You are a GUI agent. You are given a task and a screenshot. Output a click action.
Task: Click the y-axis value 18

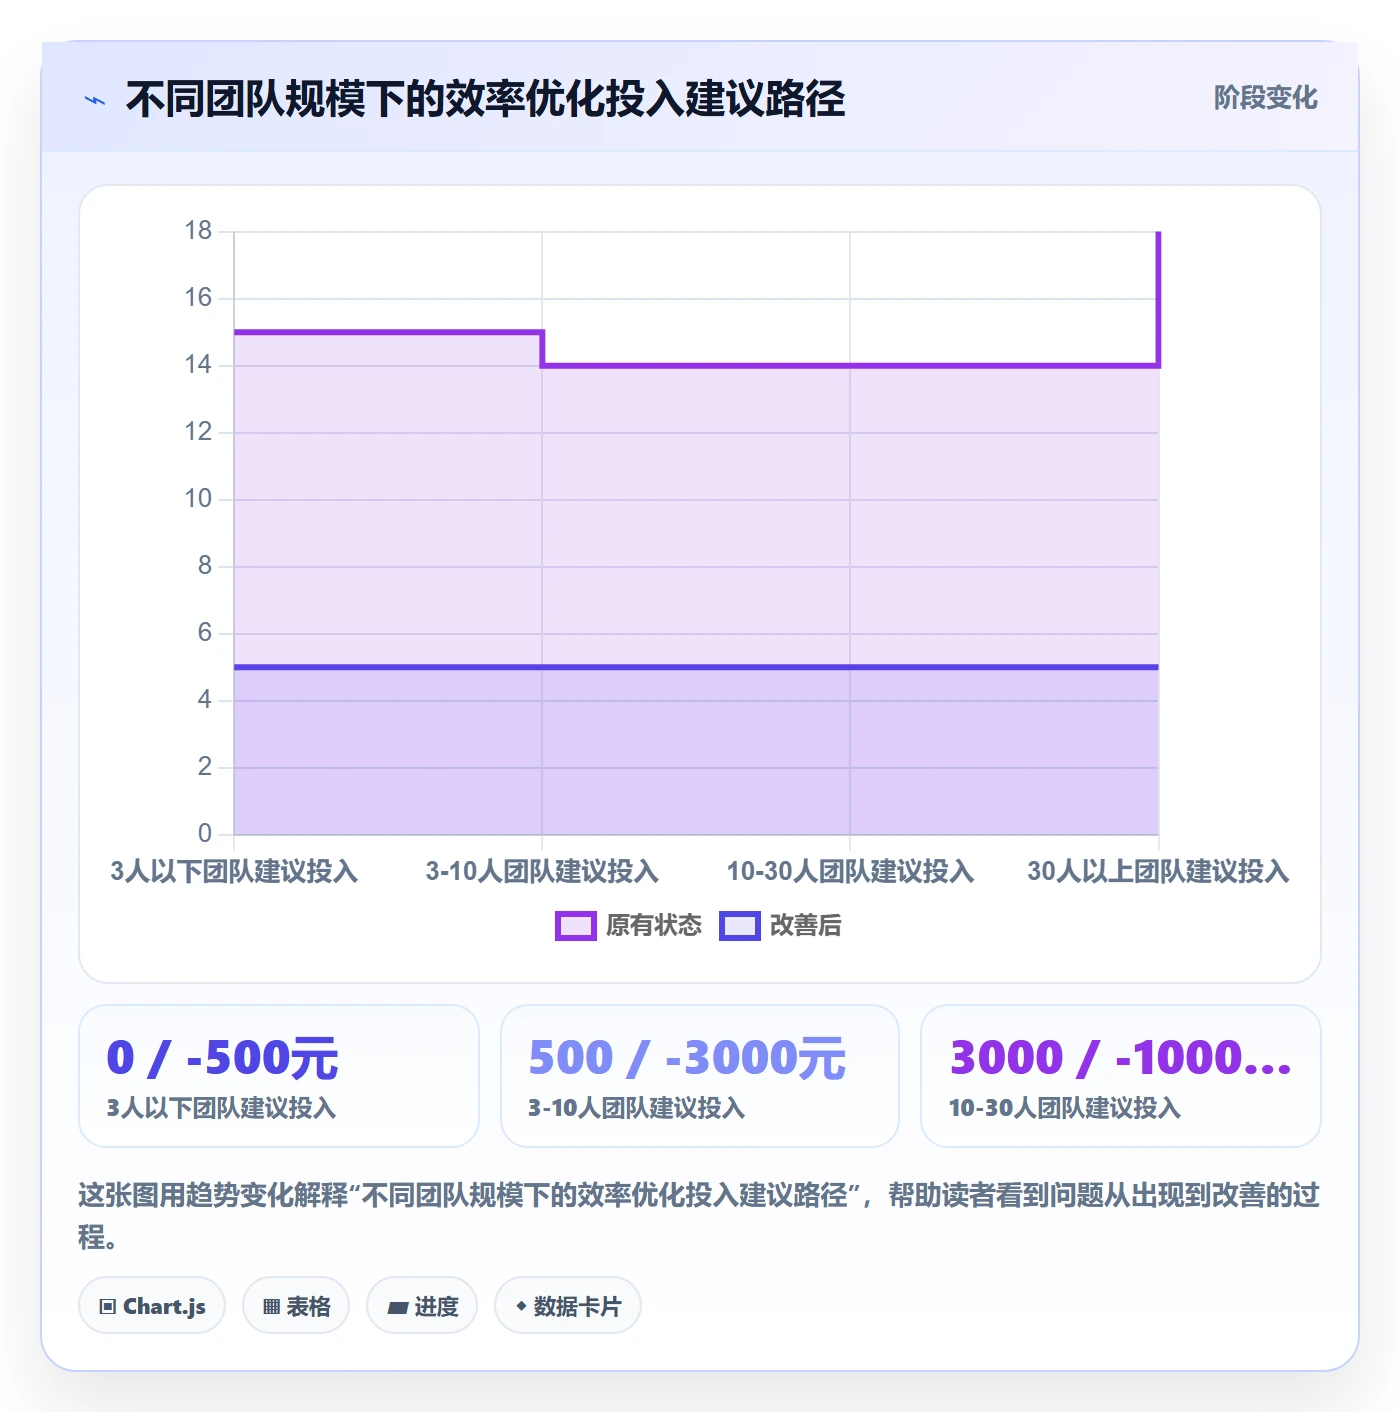[x=198, y=231]
